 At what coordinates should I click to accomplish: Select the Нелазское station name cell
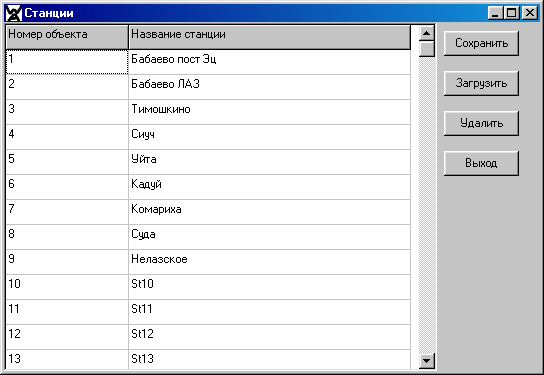270,262
